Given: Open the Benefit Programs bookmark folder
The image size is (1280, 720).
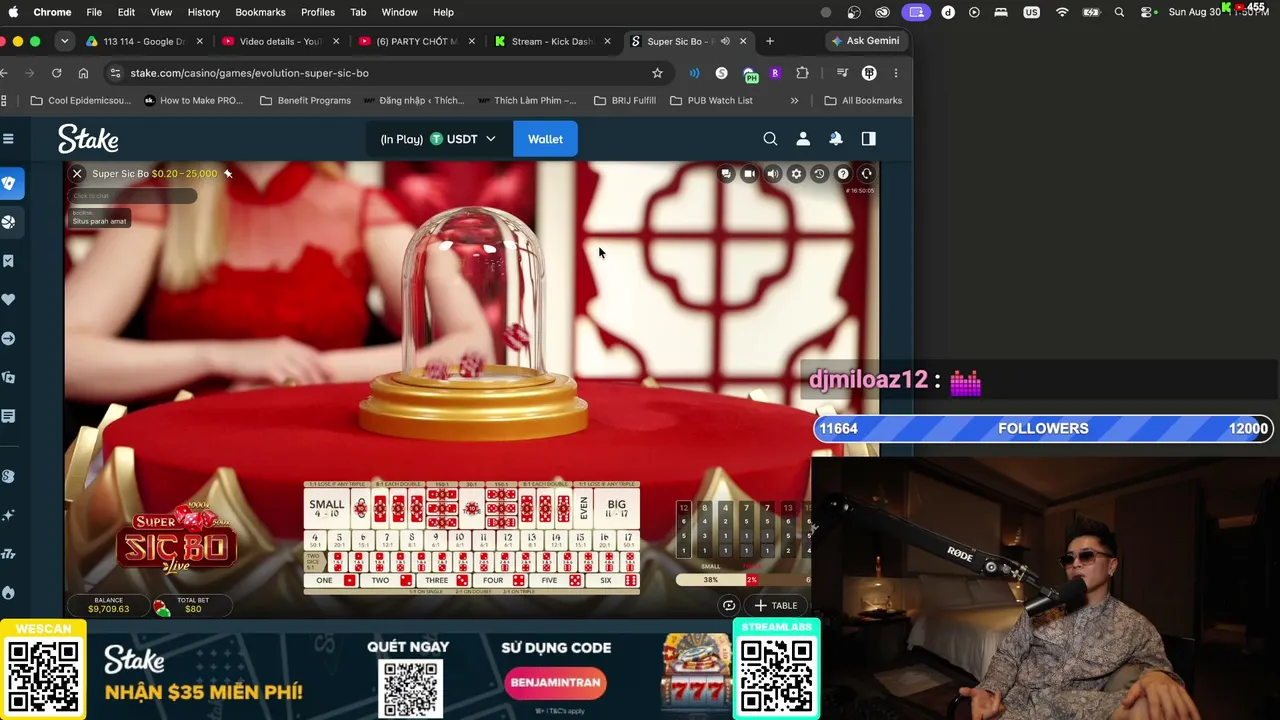Looking at the screenshot, I should pyautogui.click(x=305, y=100).
